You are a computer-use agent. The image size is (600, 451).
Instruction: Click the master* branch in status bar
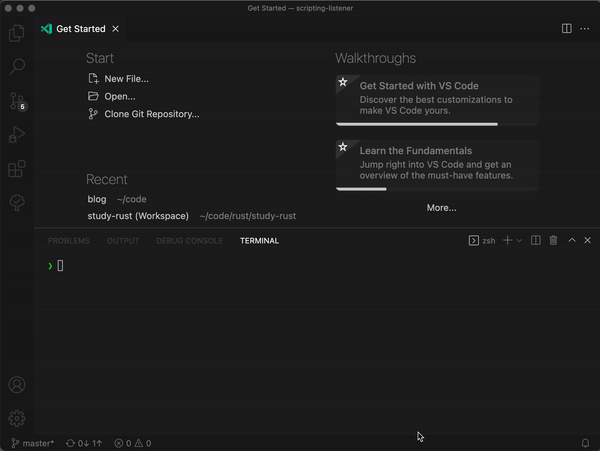[x=33, y=443]
